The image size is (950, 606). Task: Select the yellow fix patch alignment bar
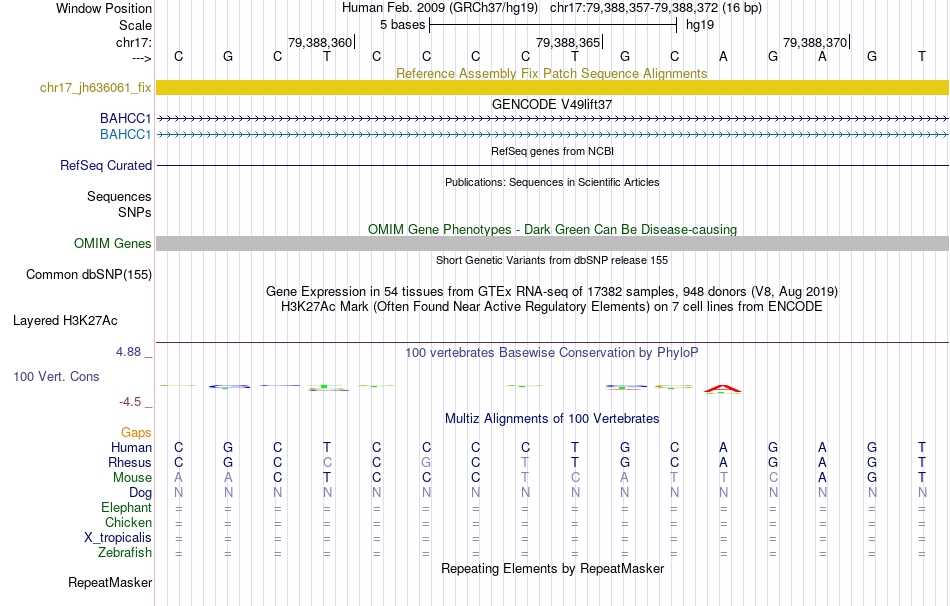553,87
